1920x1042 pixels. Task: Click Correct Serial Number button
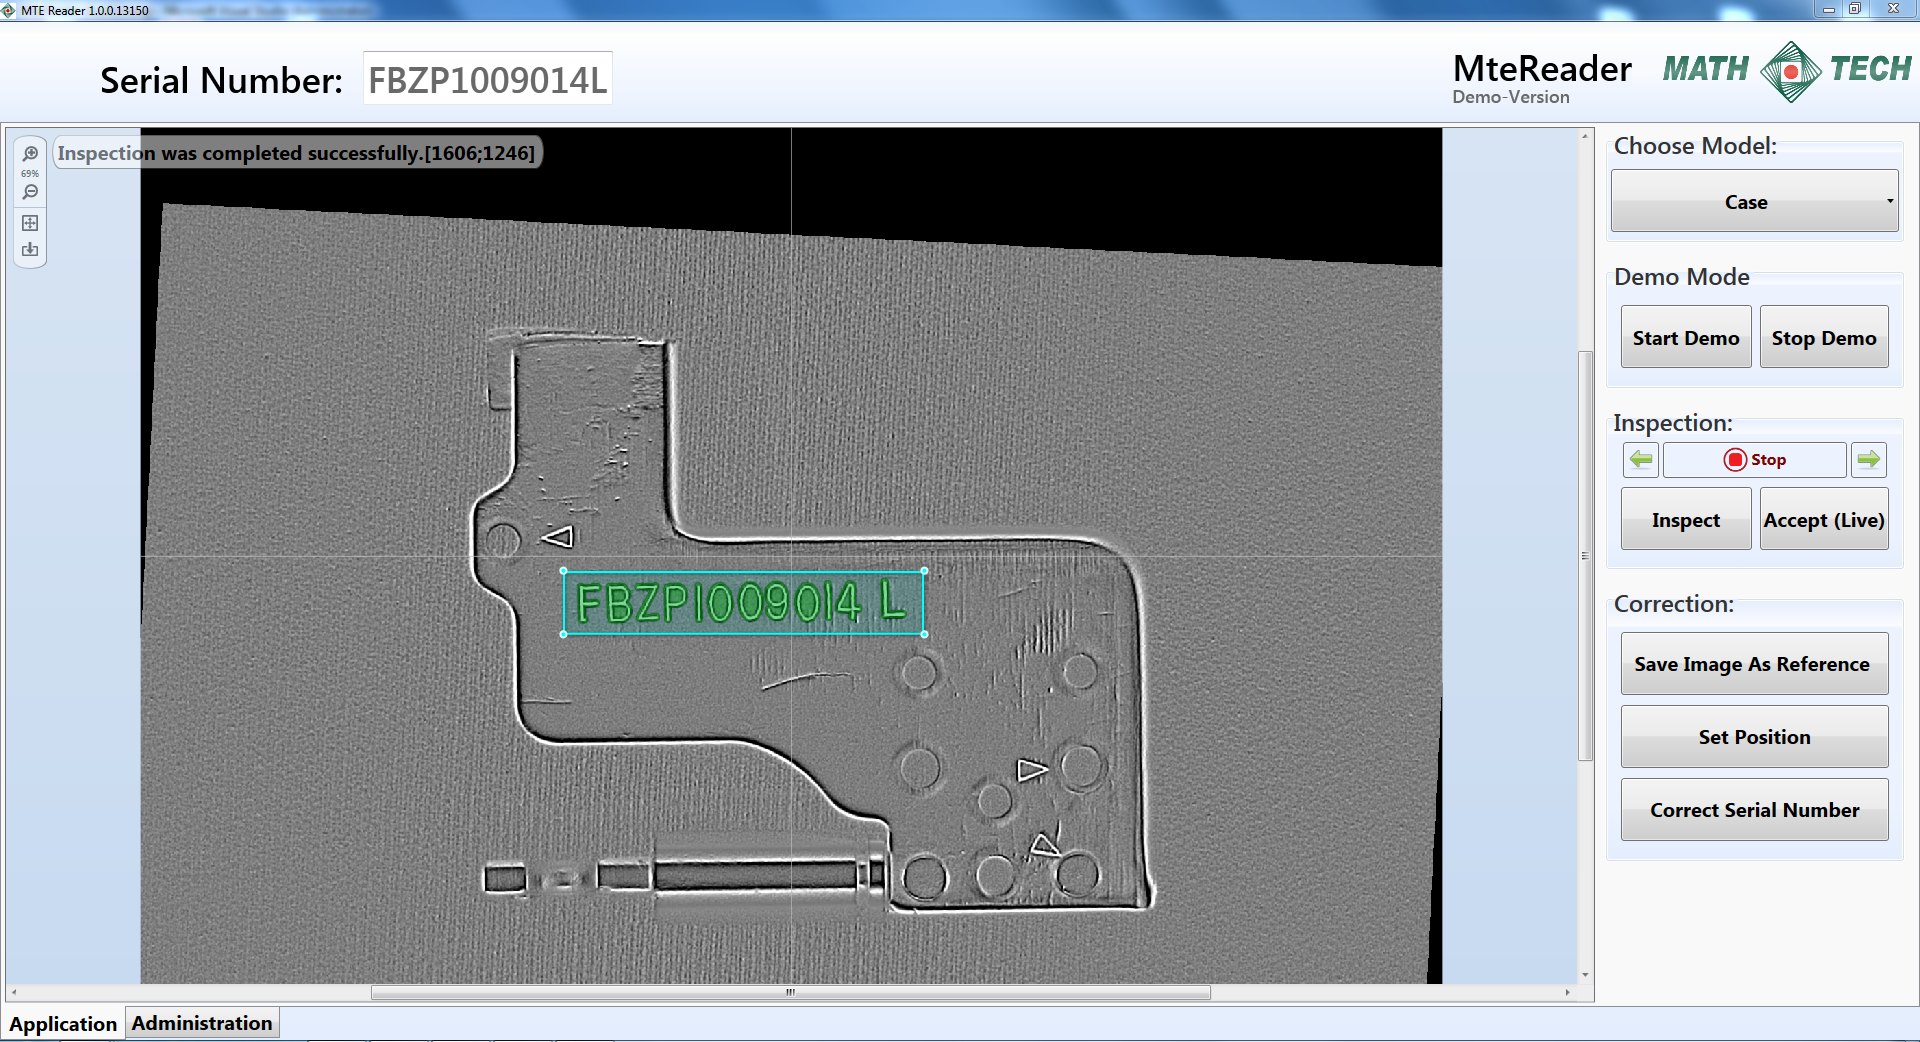1754,810
